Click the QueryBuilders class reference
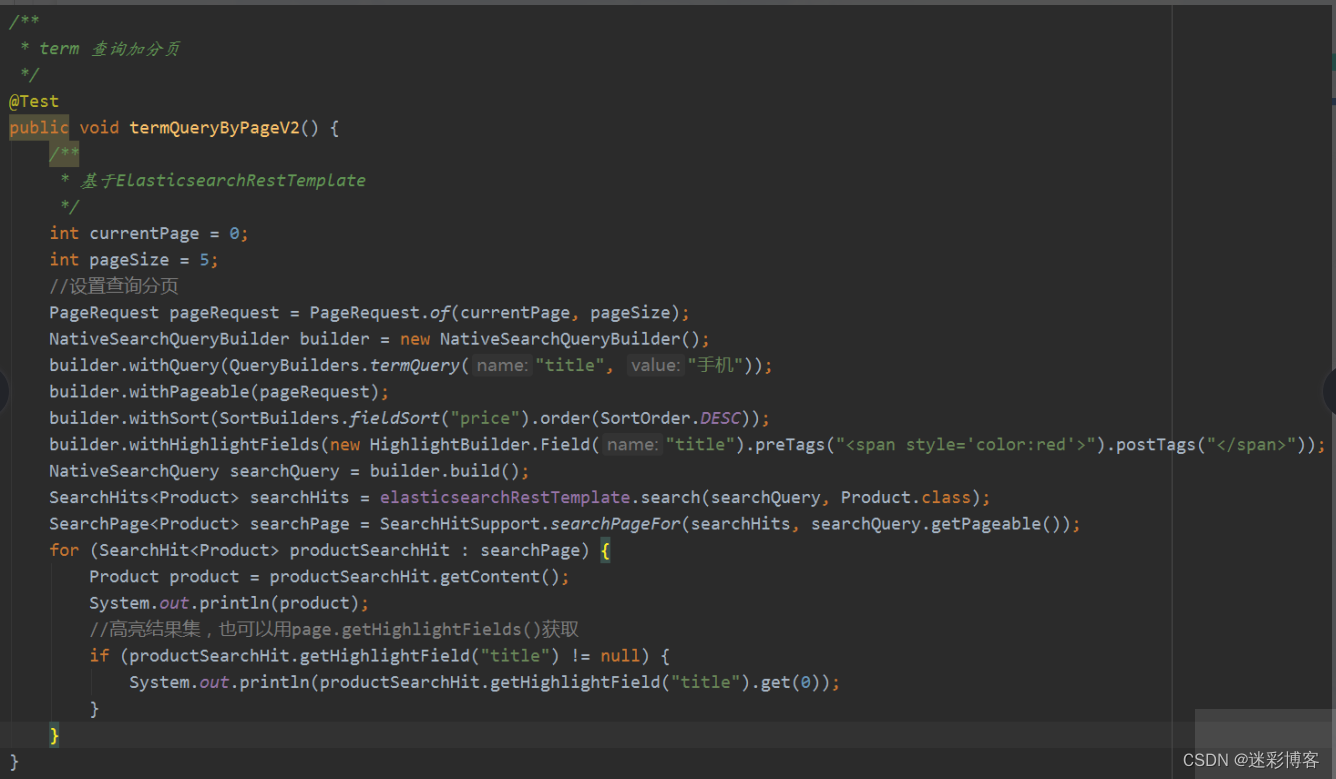Viewport: 1336px width, 779px height. pyautogui.click(x=294, y=365)
